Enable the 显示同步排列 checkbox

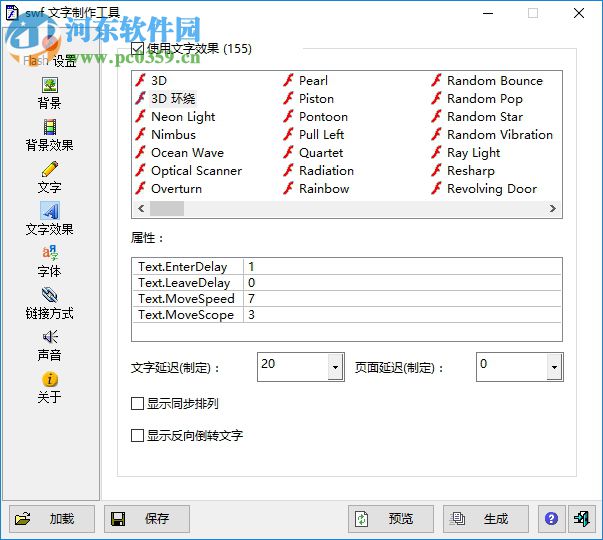tap(137, 404)
